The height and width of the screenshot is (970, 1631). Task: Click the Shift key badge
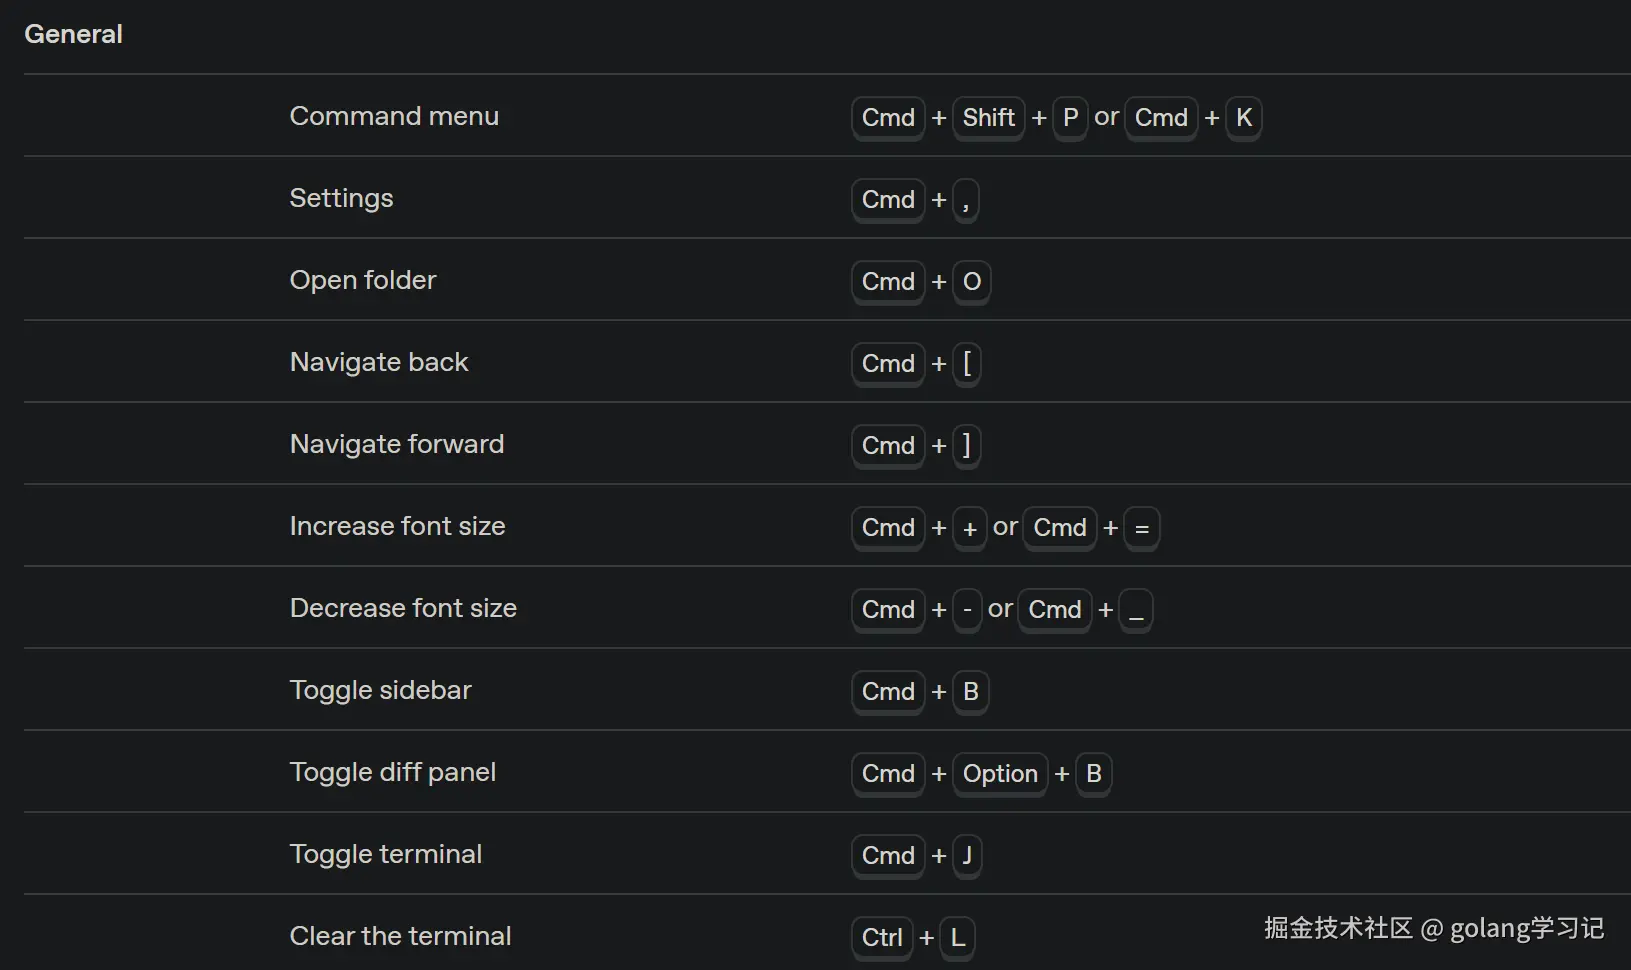[x=988, y=118]
